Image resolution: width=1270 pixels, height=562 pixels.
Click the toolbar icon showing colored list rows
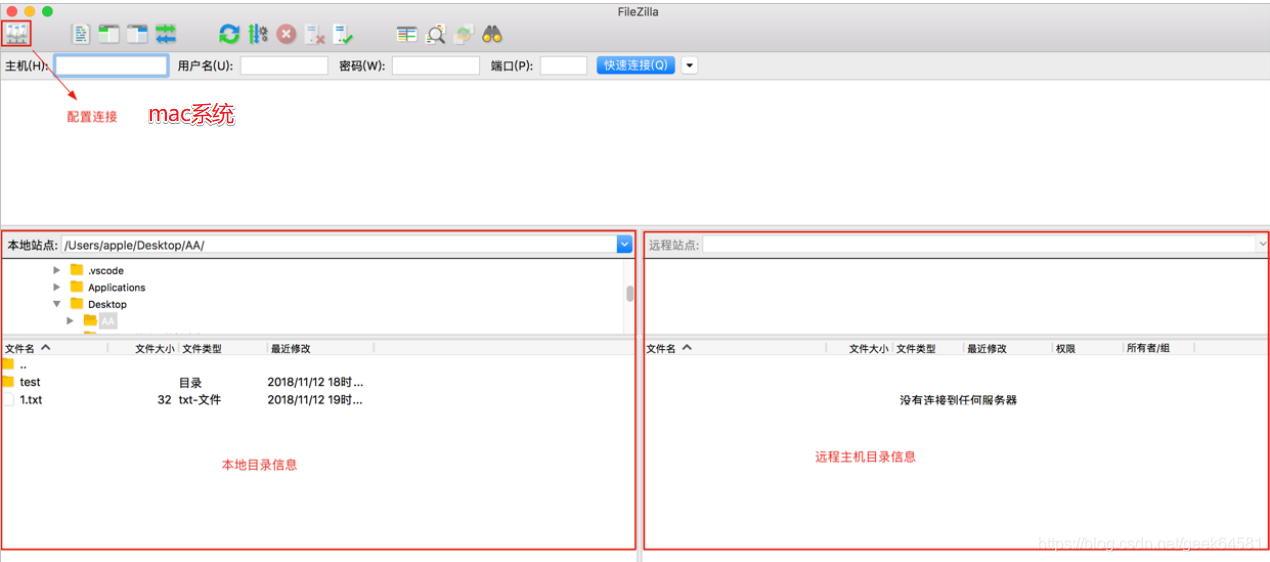407,34
